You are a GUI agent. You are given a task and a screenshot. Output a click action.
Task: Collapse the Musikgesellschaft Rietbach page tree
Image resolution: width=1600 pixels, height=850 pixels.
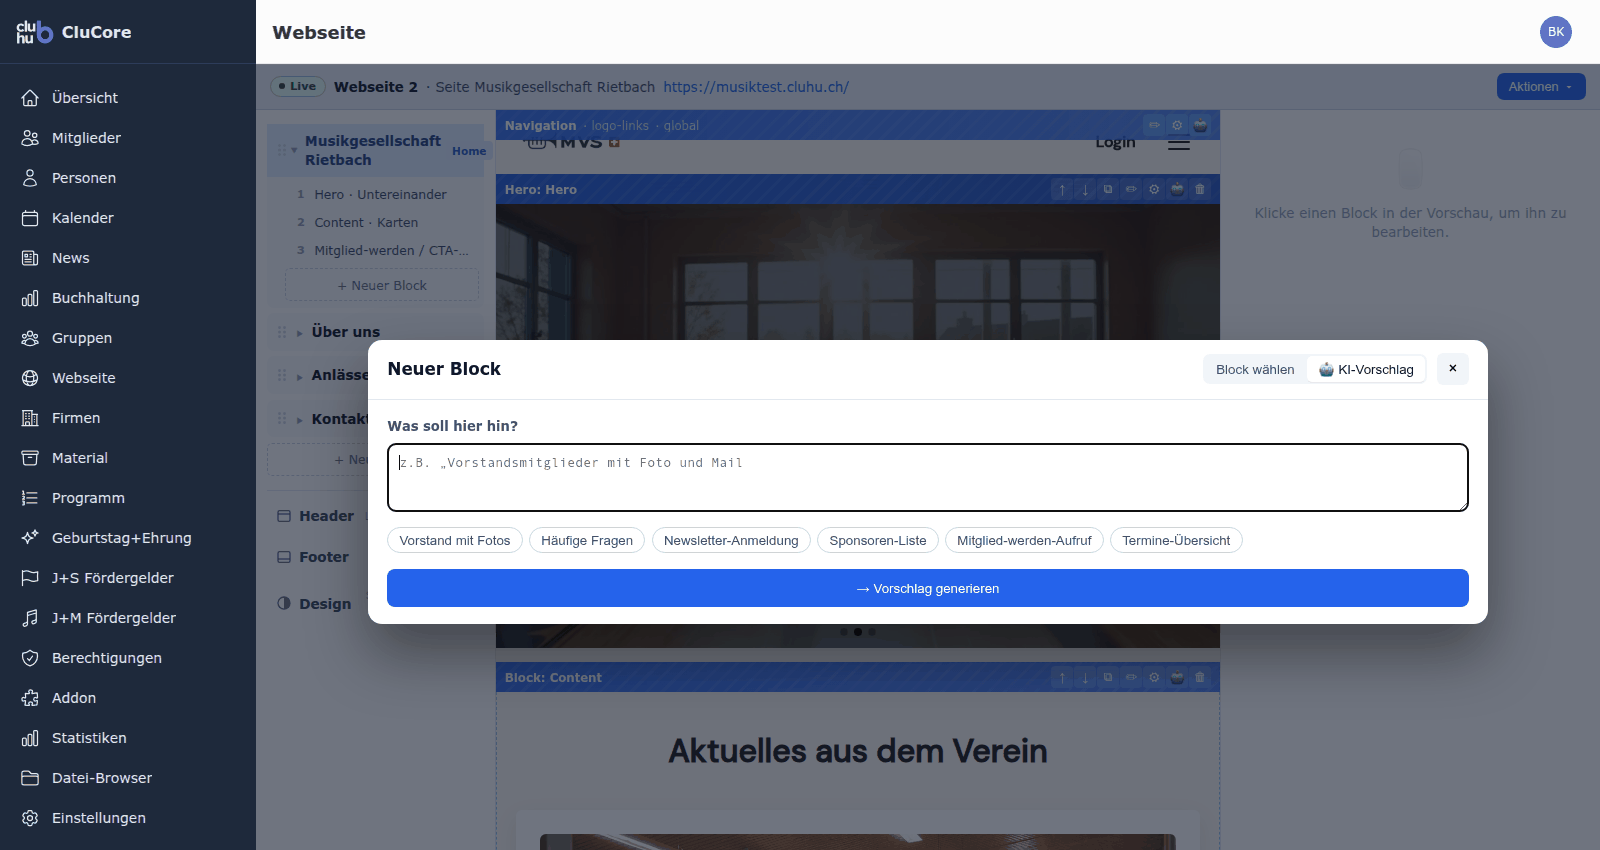coord(294,151)
